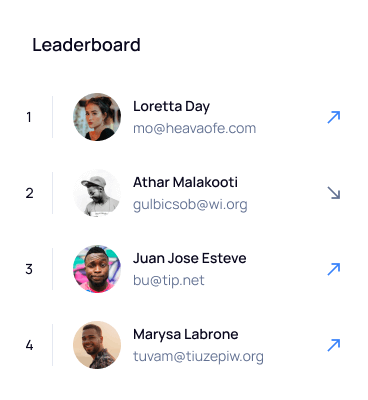The width and height of the screenshot is (368, 400).
Task: Open Loretta Day's avatar photo
Action: pos(97,117)
